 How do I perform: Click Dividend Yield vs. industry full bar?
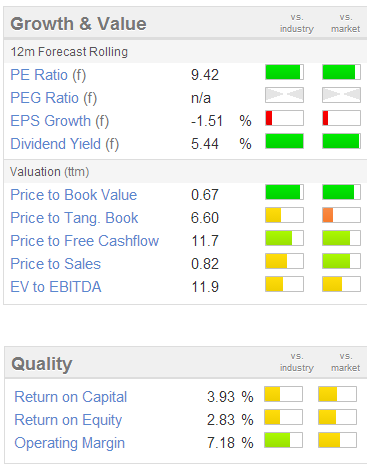284,141
